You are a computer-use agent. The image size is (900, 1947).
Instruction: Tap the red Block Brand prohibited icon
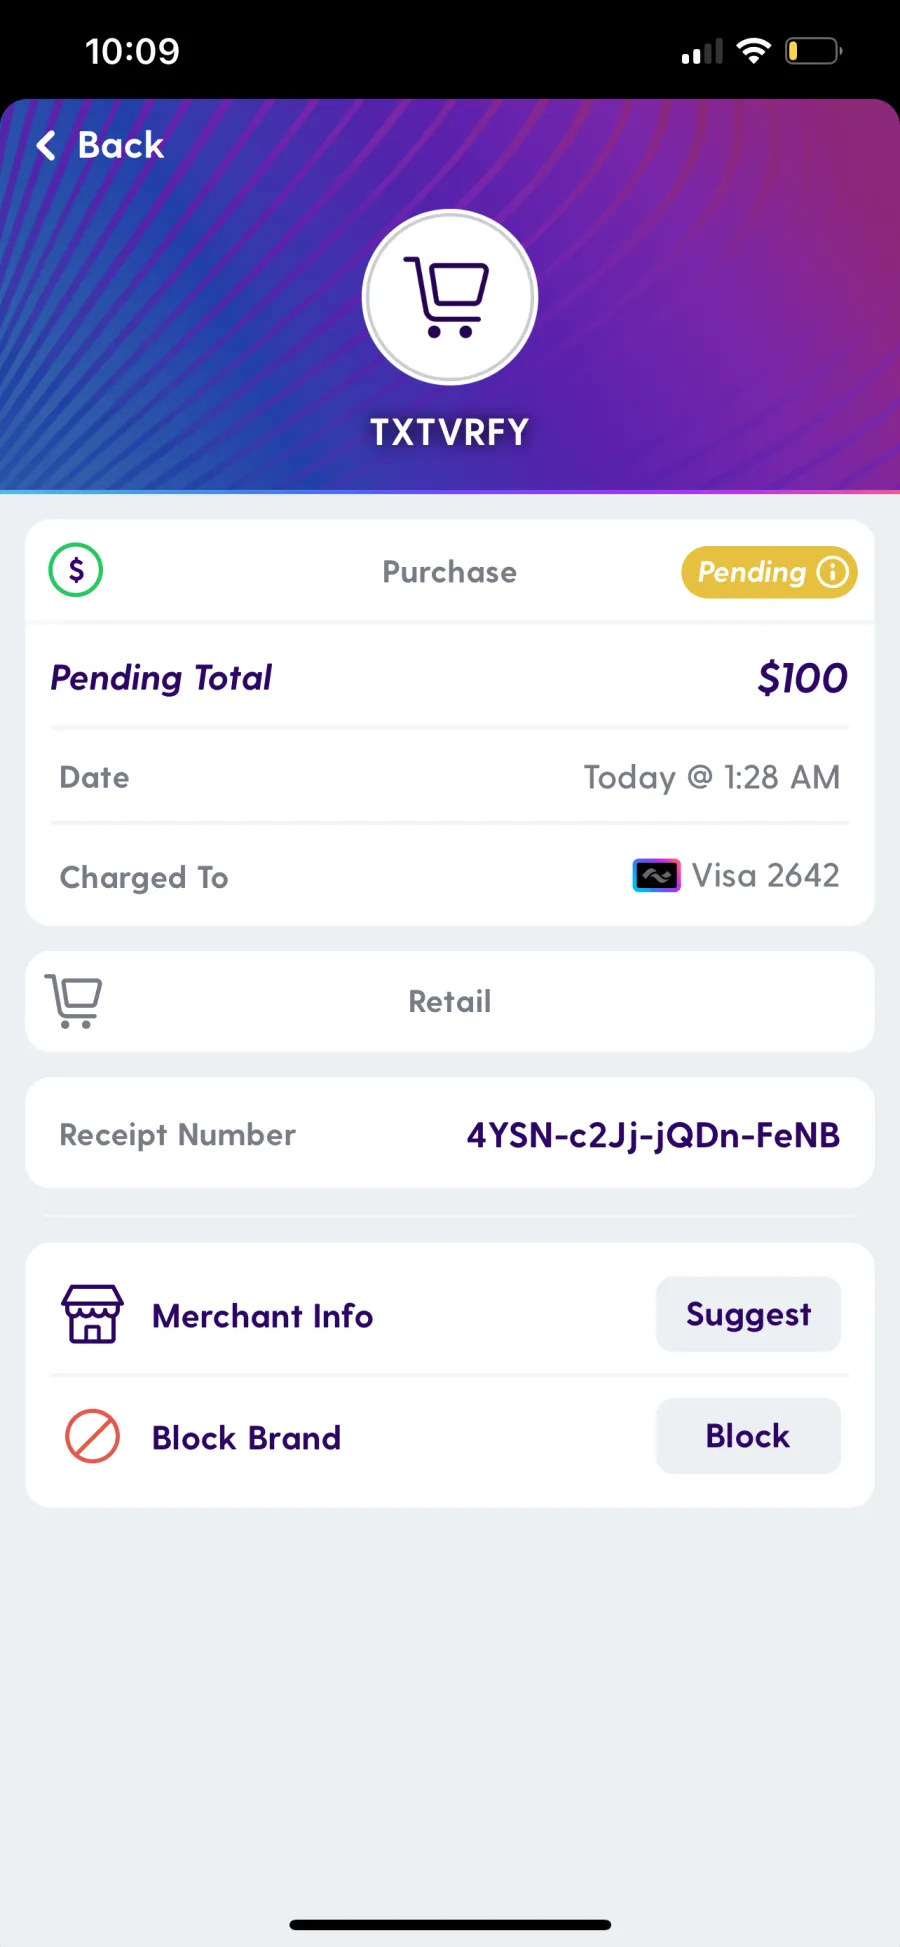(x=92, y=1436)
